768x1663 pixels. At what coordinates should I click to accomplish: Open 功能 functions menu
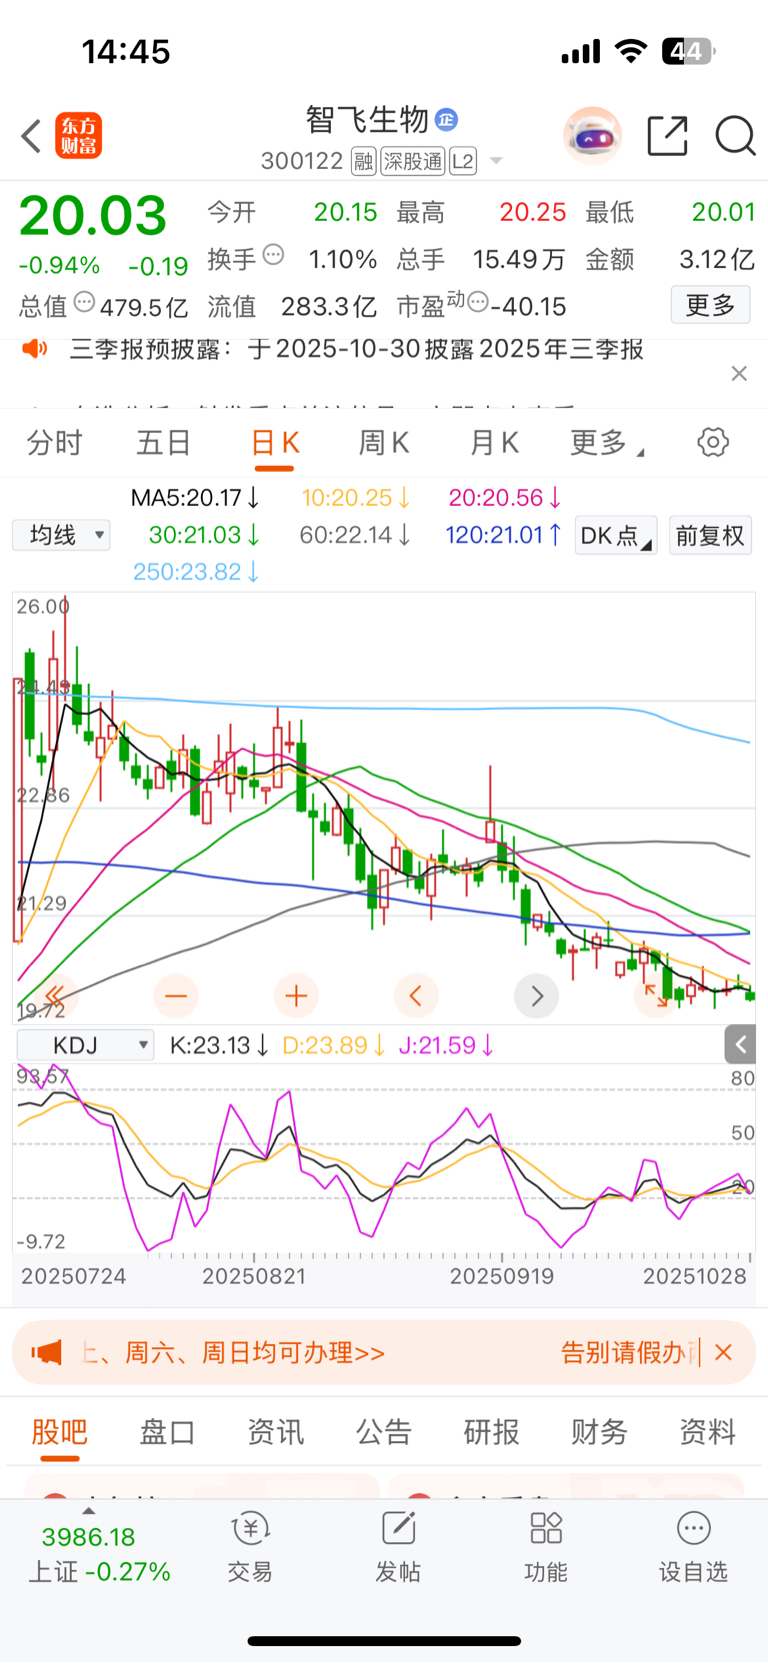pyautogui.click(x=546, y=1547)
